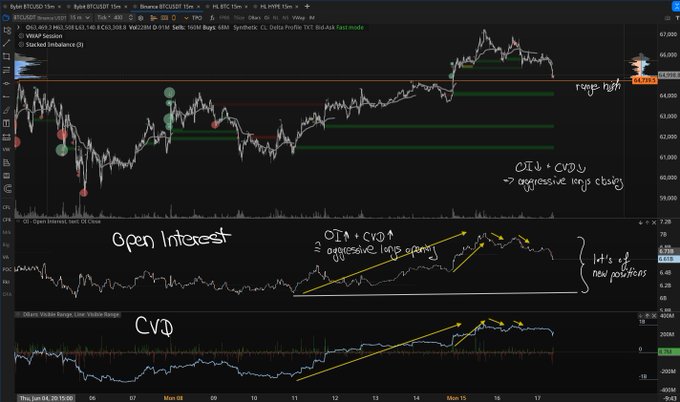Close the CVD DBars panel

654,316
